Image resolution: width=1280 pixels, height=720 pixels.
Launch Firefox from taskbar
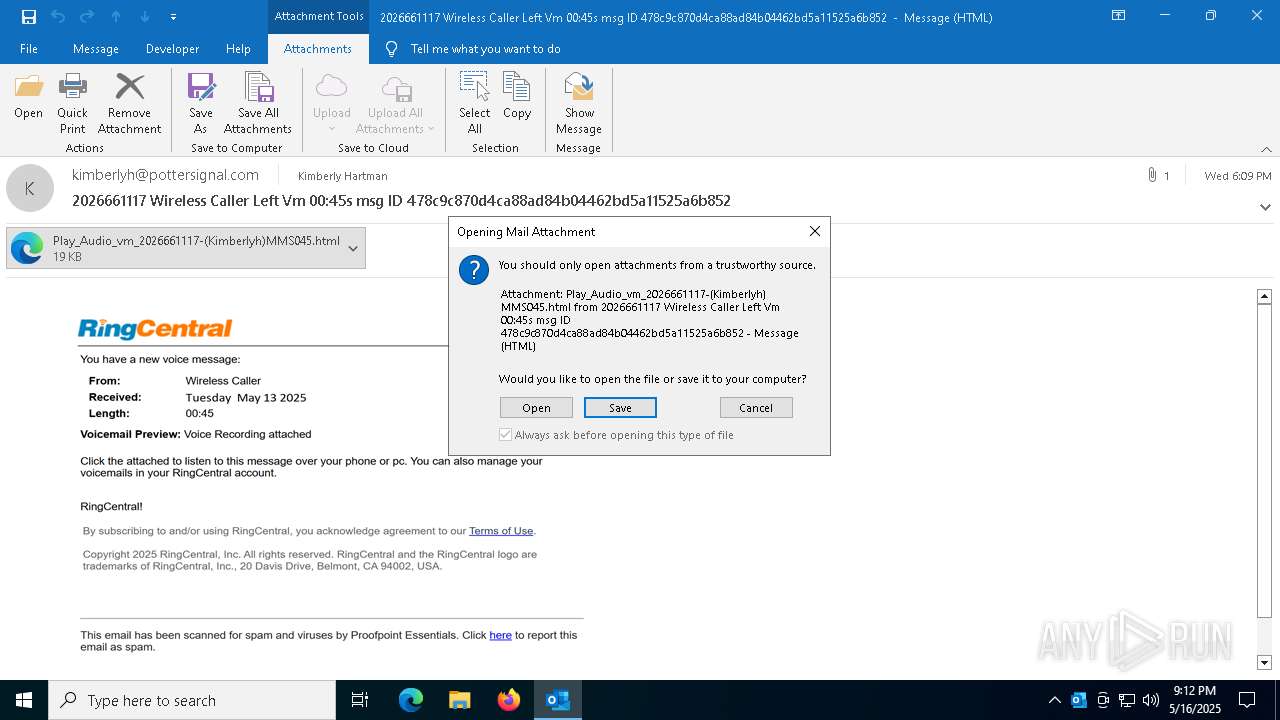pos(509,700)
